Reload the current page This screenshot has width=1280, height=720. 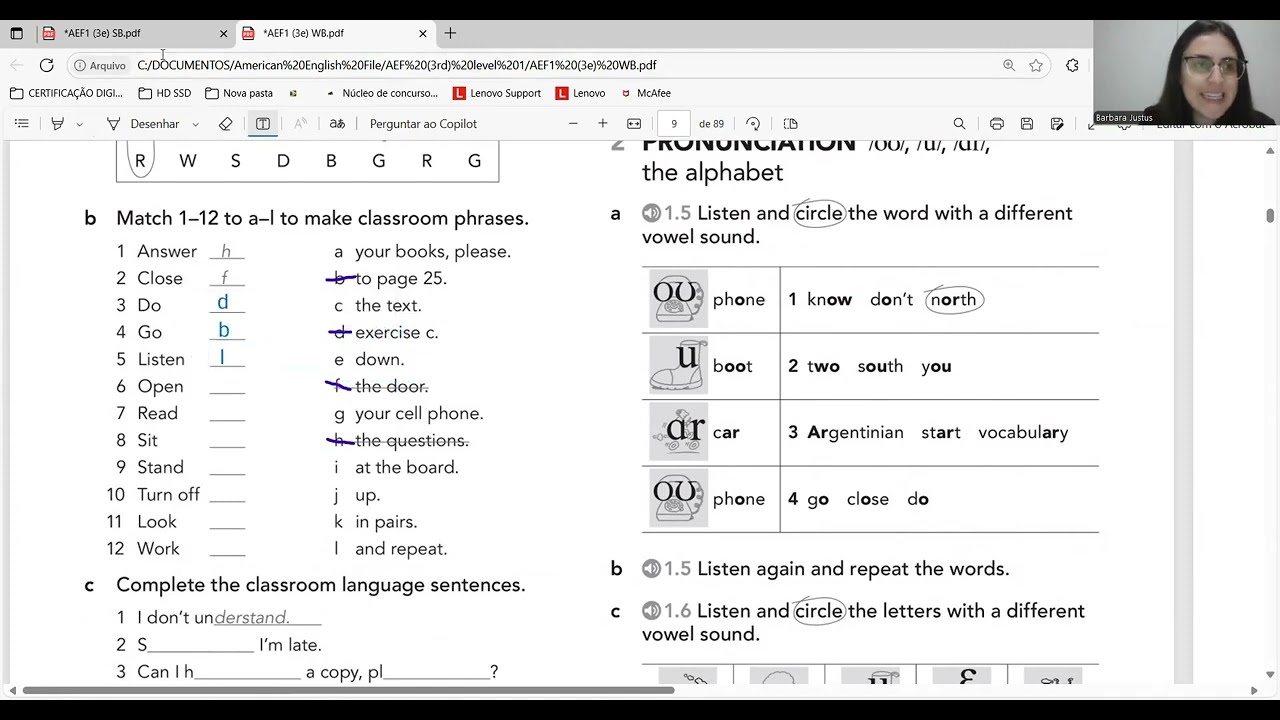[46, 65]
